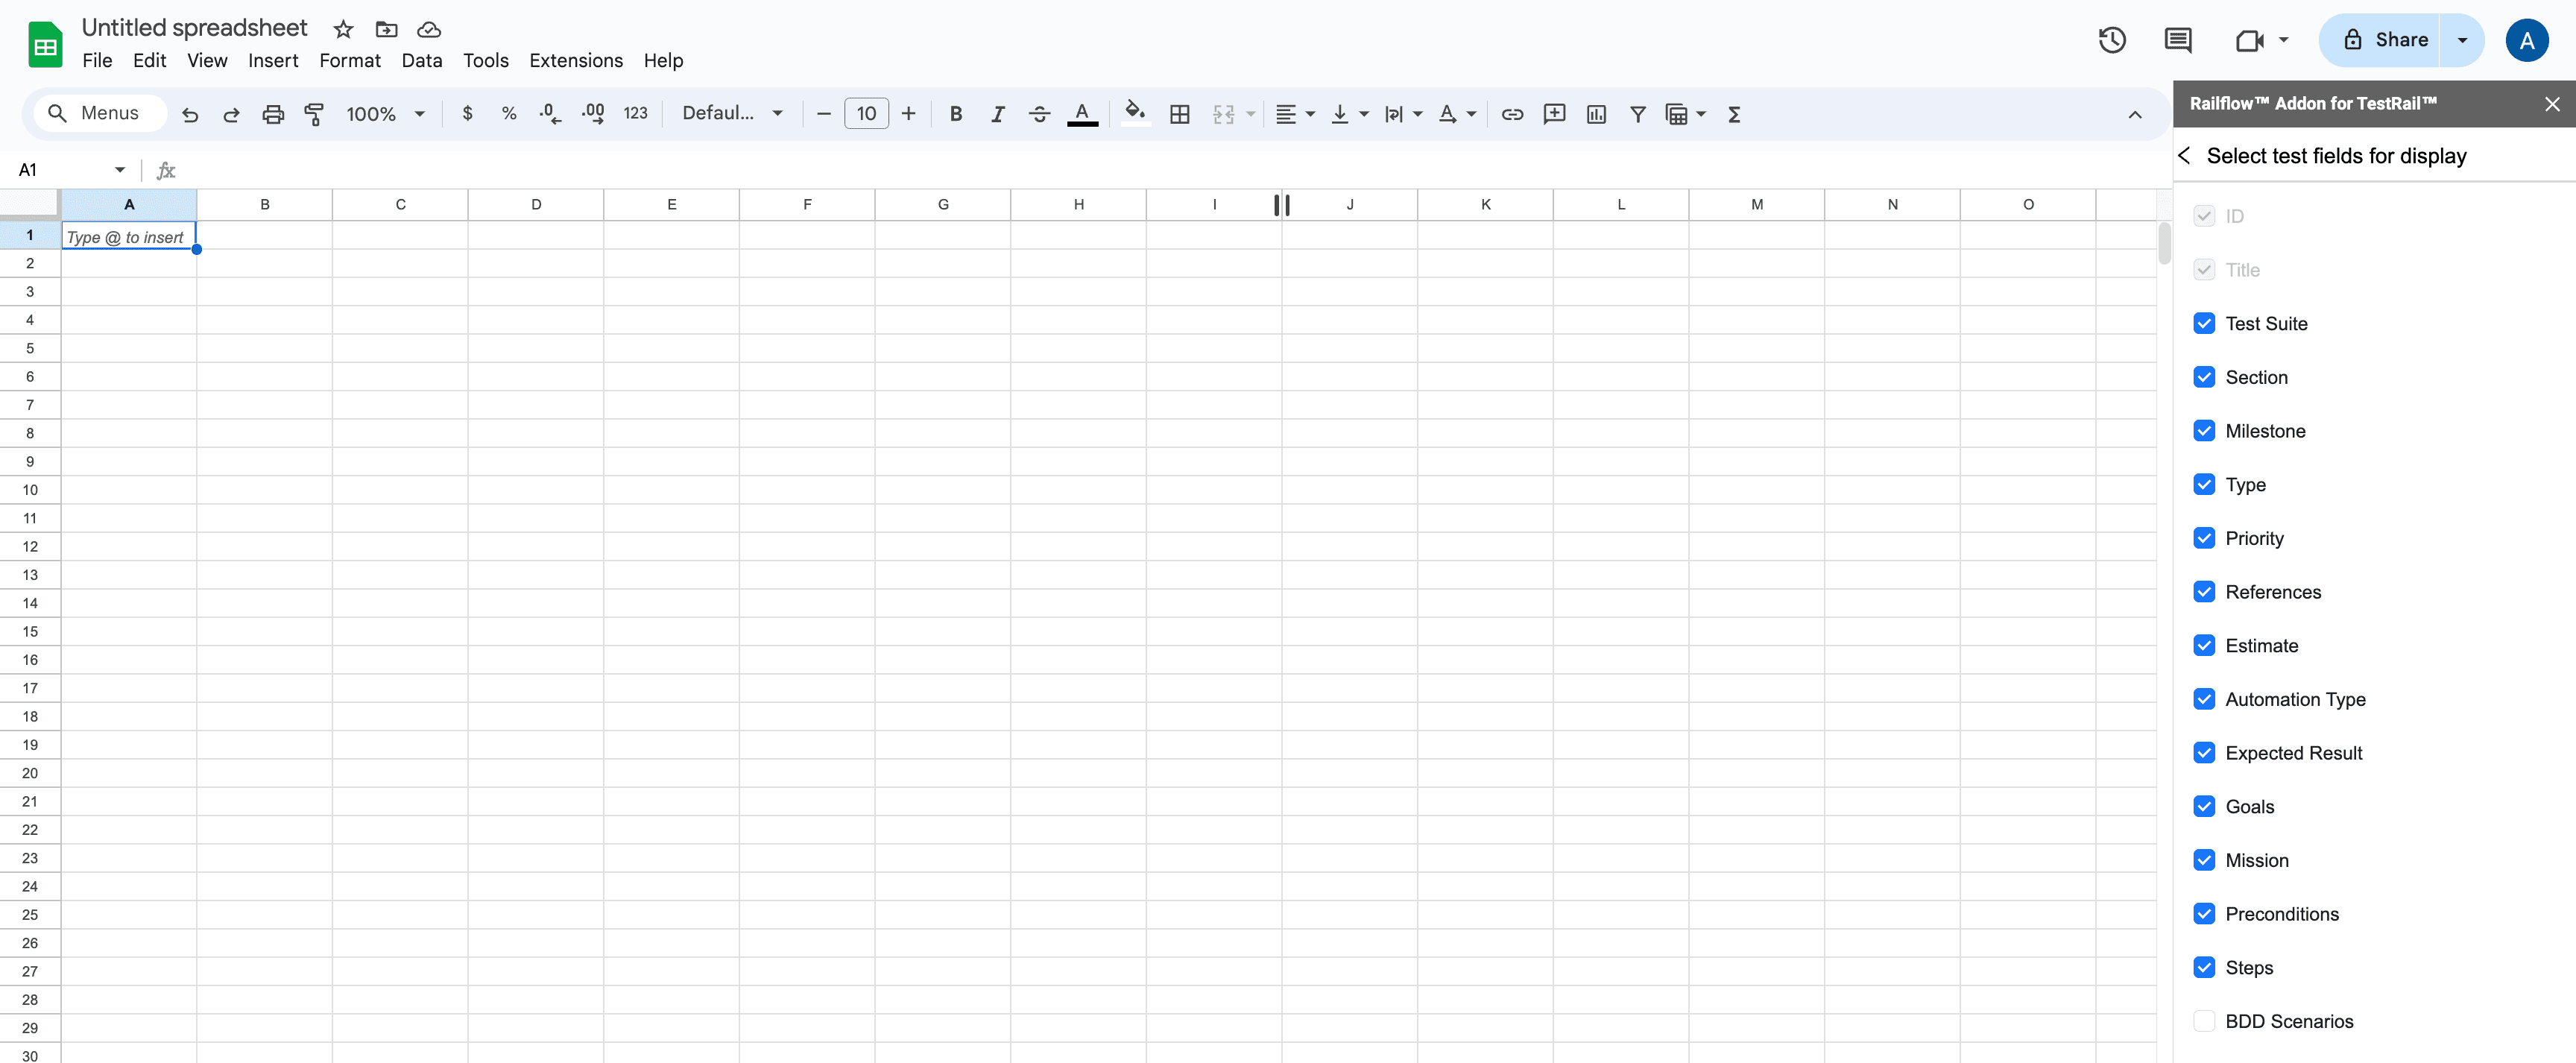
Task: Click the Merge cells icon
Action: coord(1224,114)
